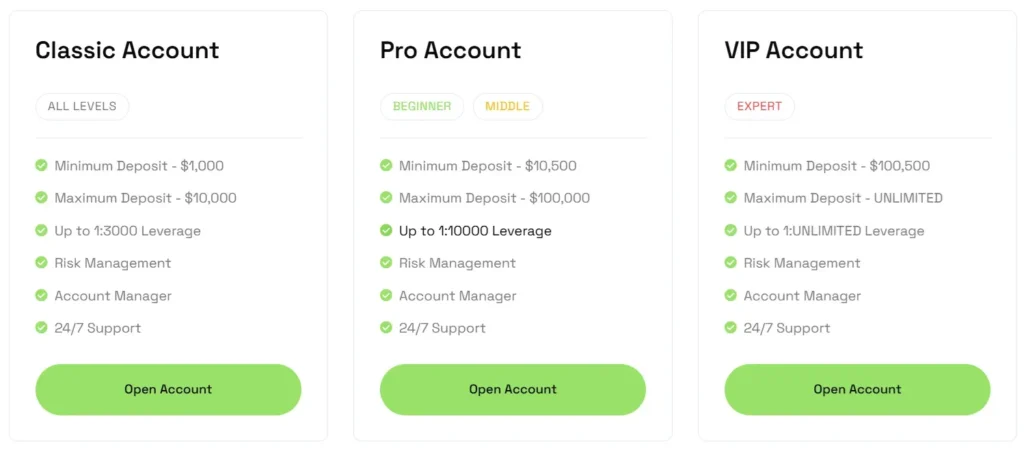Screen dimensions: 1024x453
Task: Click check icon next to Minimum Deposit - $10,500
Action: tap(386, 165)
